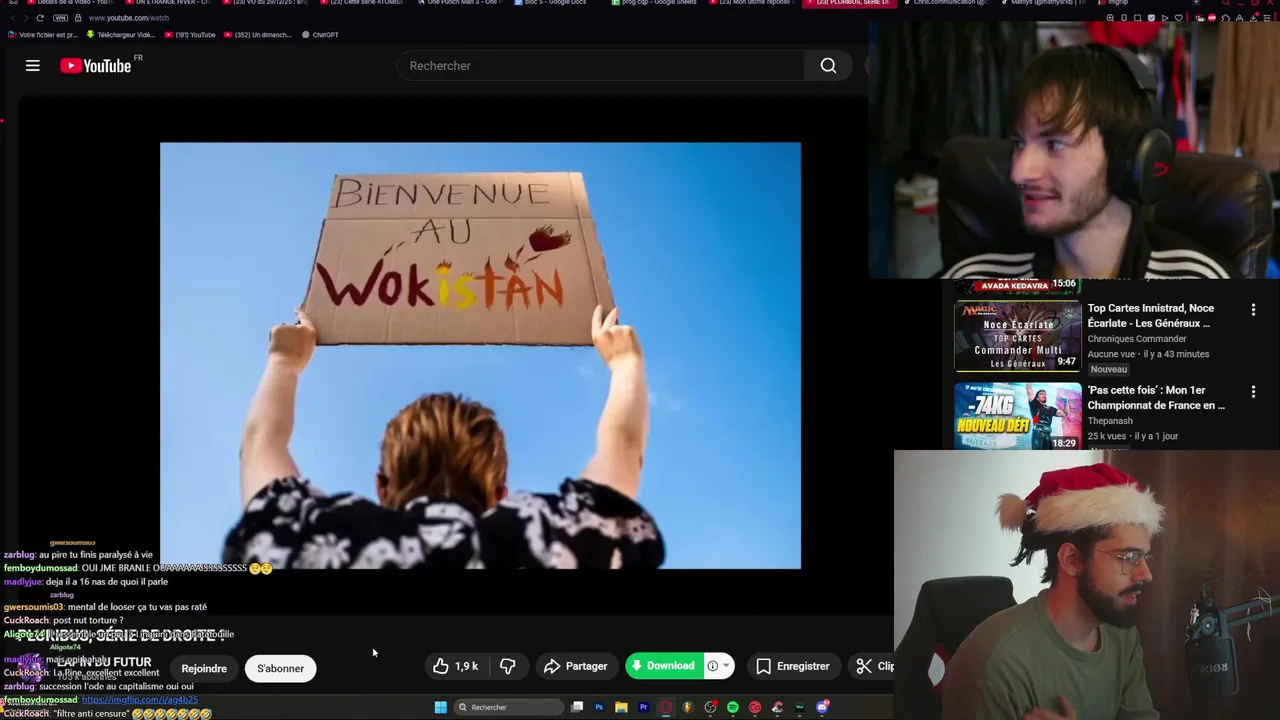Go back with the browser back arrow
Image resolution: width=1280 pixels, height=720 pixels.
[x=11, y=18]
